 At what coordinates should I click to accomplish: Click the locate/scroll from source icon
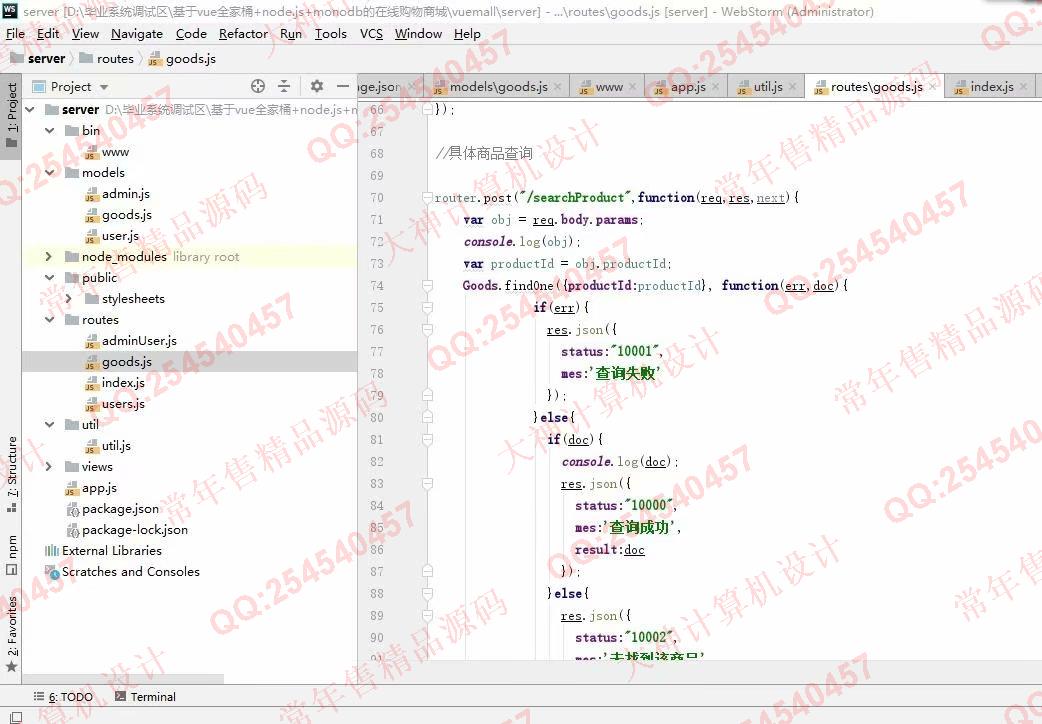click(x=258, y=86)
